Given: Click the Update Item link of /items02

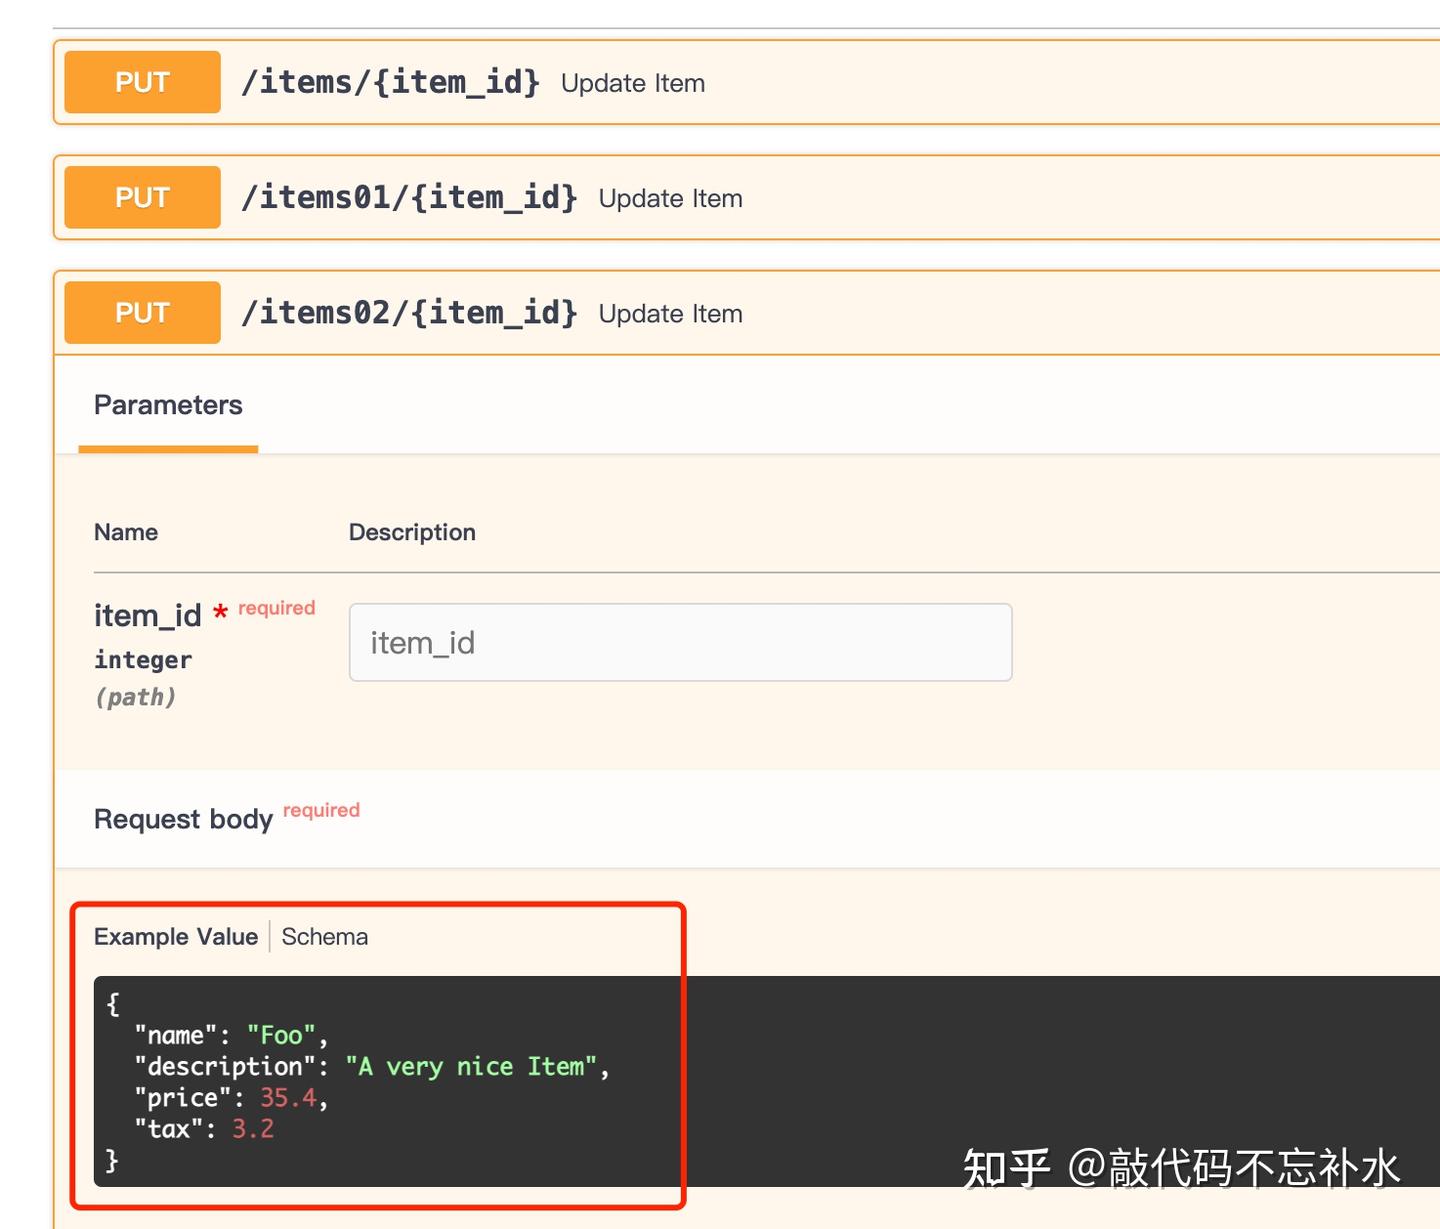Looking at the screenshot, I should point(670,313).
